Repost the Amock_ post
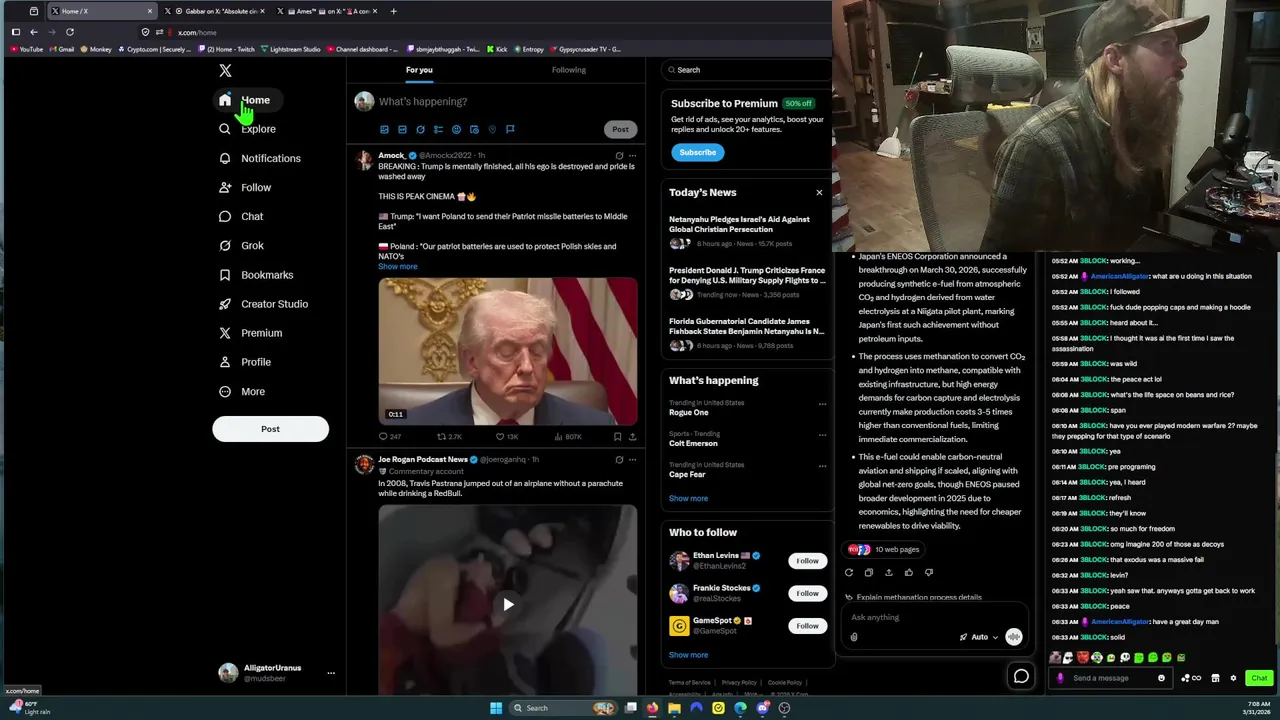The height and width of the screenshot is (720, 1280). [x=449, y=436]
